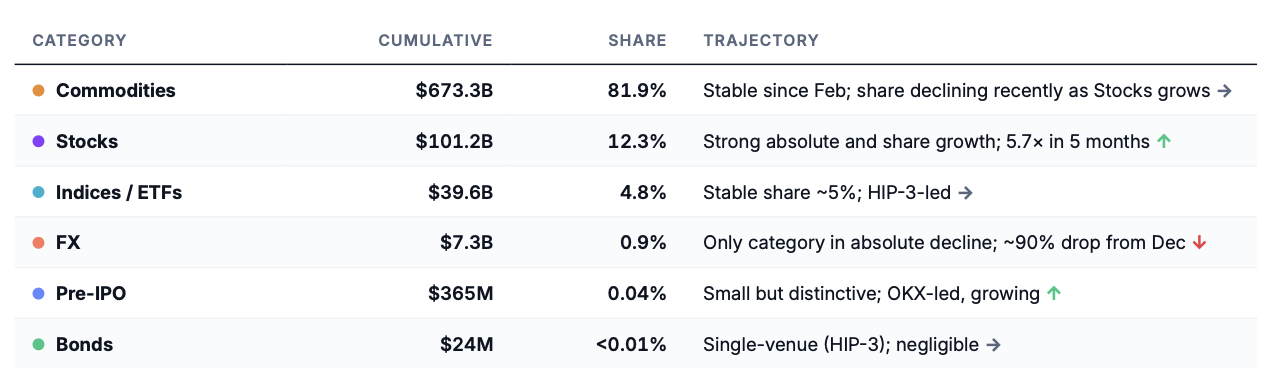This screenshot has width=1268, height=378.
Task: Click the $101.2B cumulative value for Stocks
Action: pyautogui.click(x=454, y=142)
